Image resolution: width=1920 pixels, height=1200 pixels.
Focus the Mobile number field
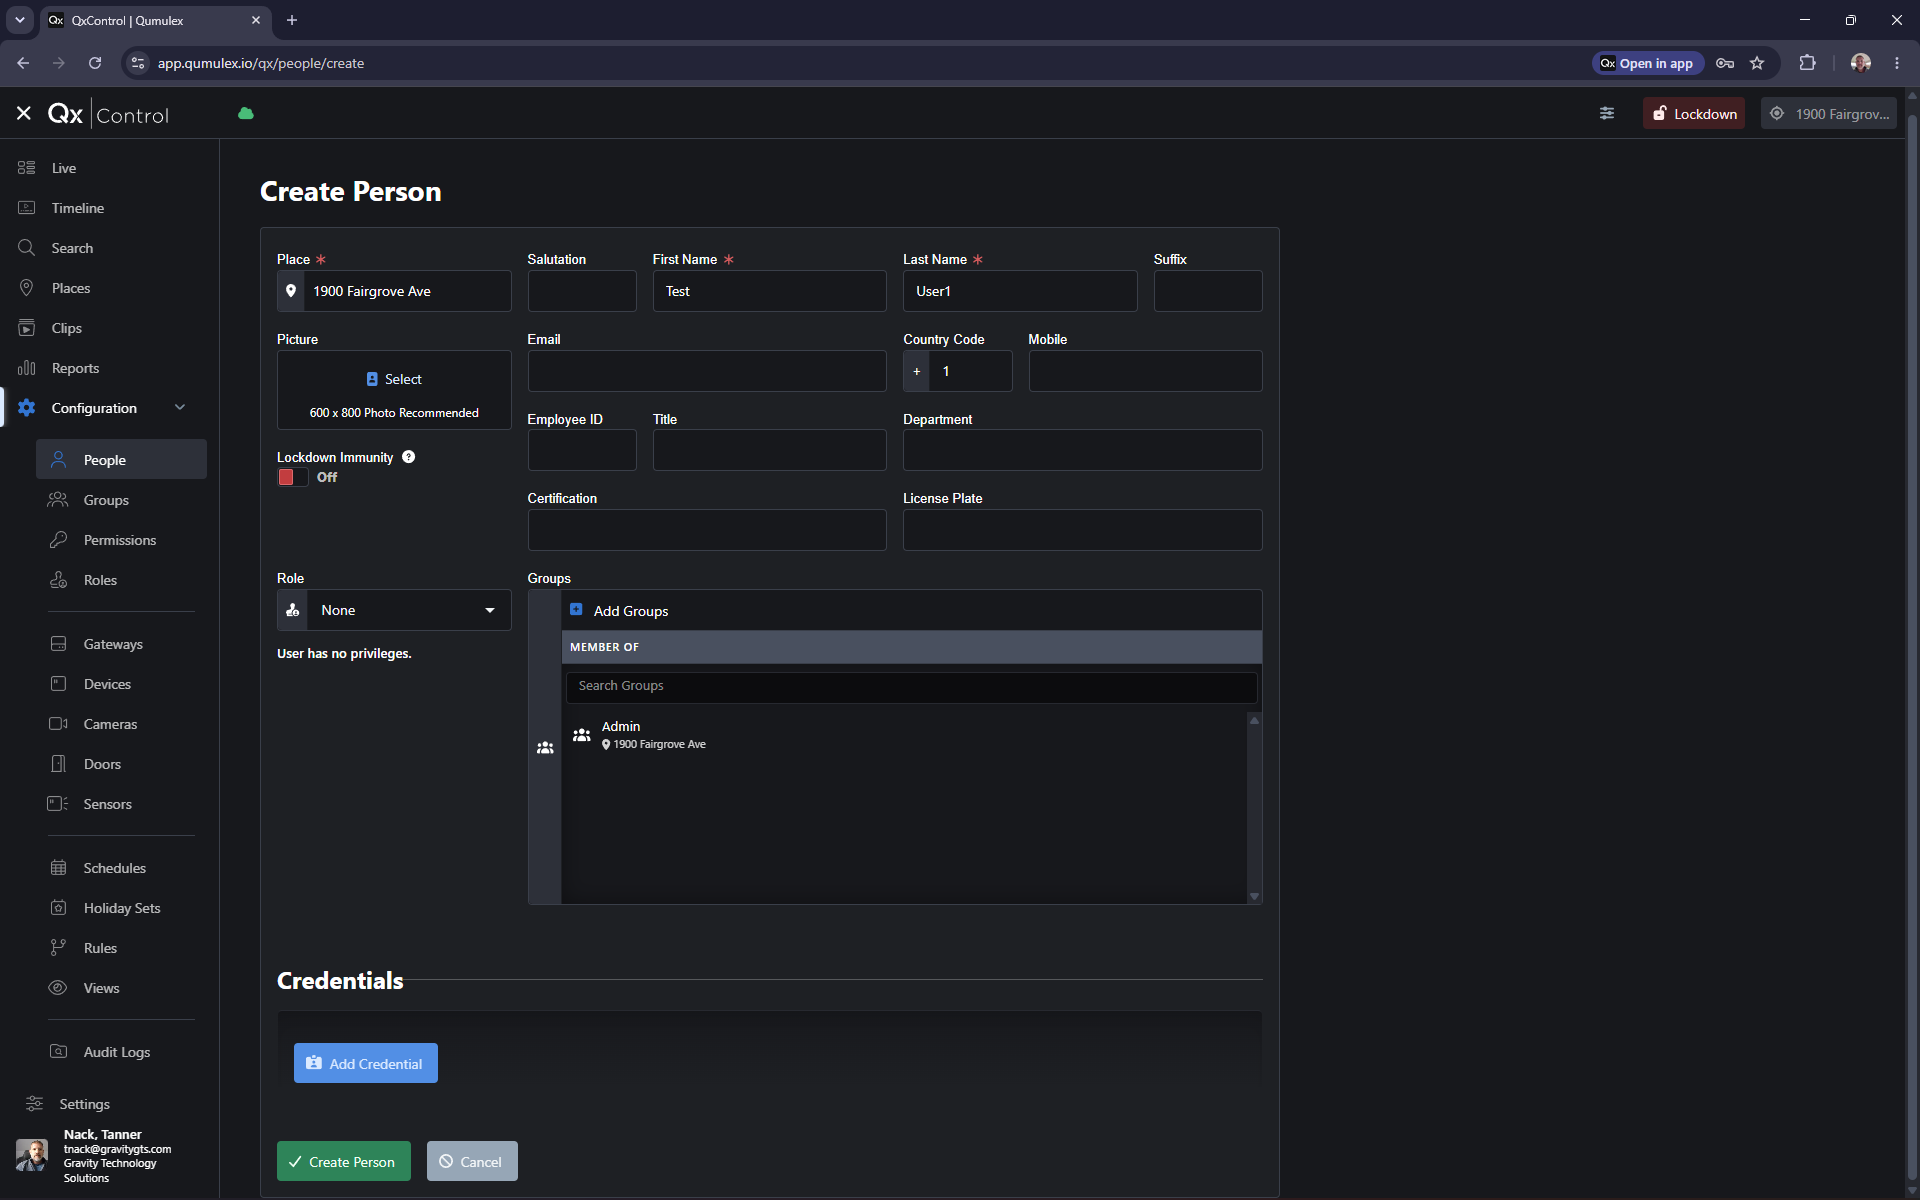tap(1145, 371)
